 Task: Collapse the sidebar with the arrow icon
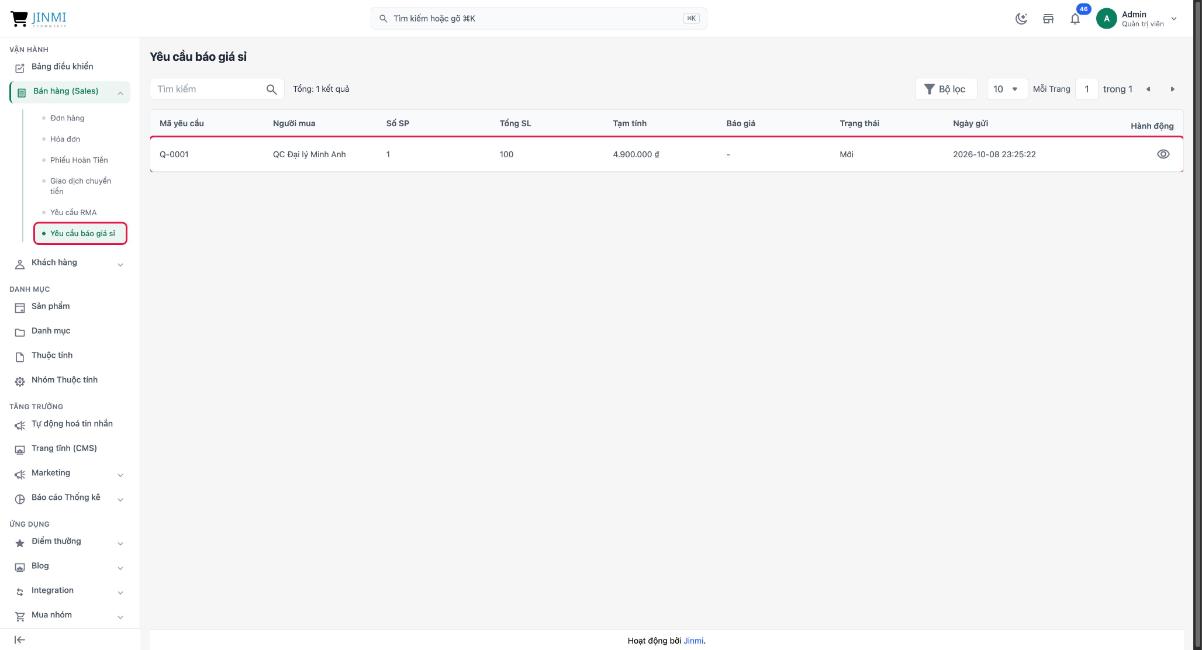pos(19,639)
